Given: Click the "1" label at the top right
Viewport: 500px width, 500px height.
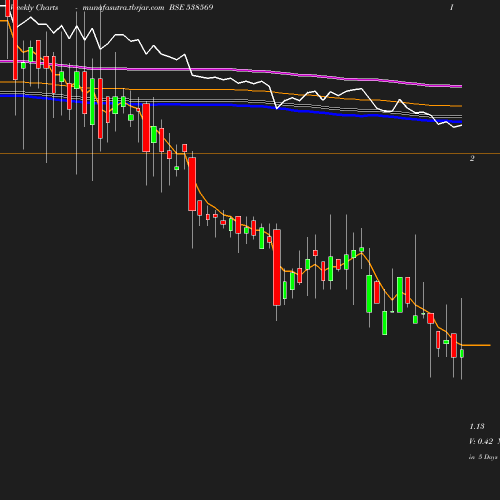Looking at the screenshot, I should [452, 7].
